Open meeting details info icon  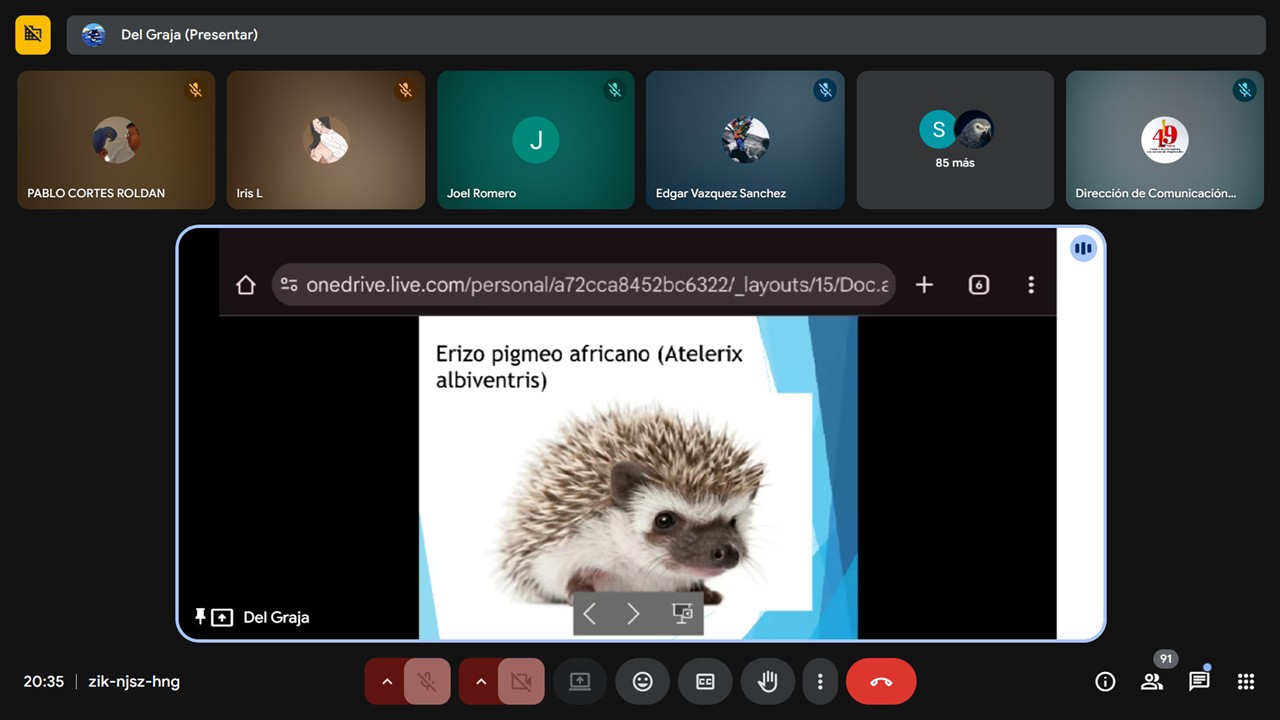(x=1105, y=682)
